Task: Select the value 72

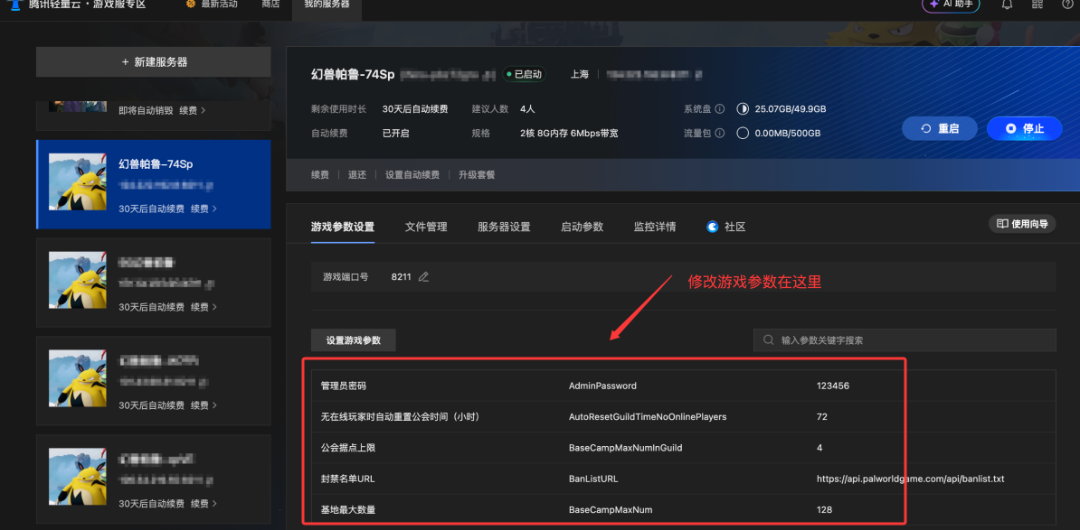Action: (x=822, y=417)
